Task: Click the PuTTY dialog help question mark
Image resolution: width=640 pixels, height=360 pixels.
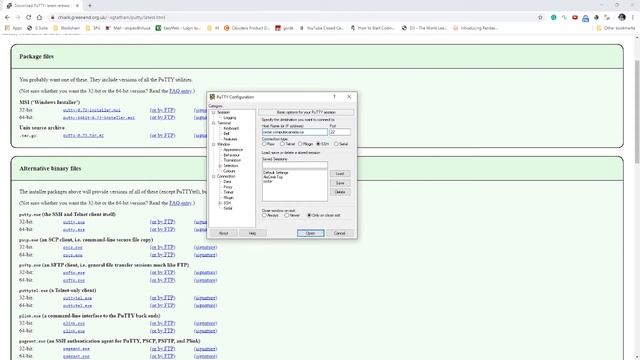Action: 334,97
